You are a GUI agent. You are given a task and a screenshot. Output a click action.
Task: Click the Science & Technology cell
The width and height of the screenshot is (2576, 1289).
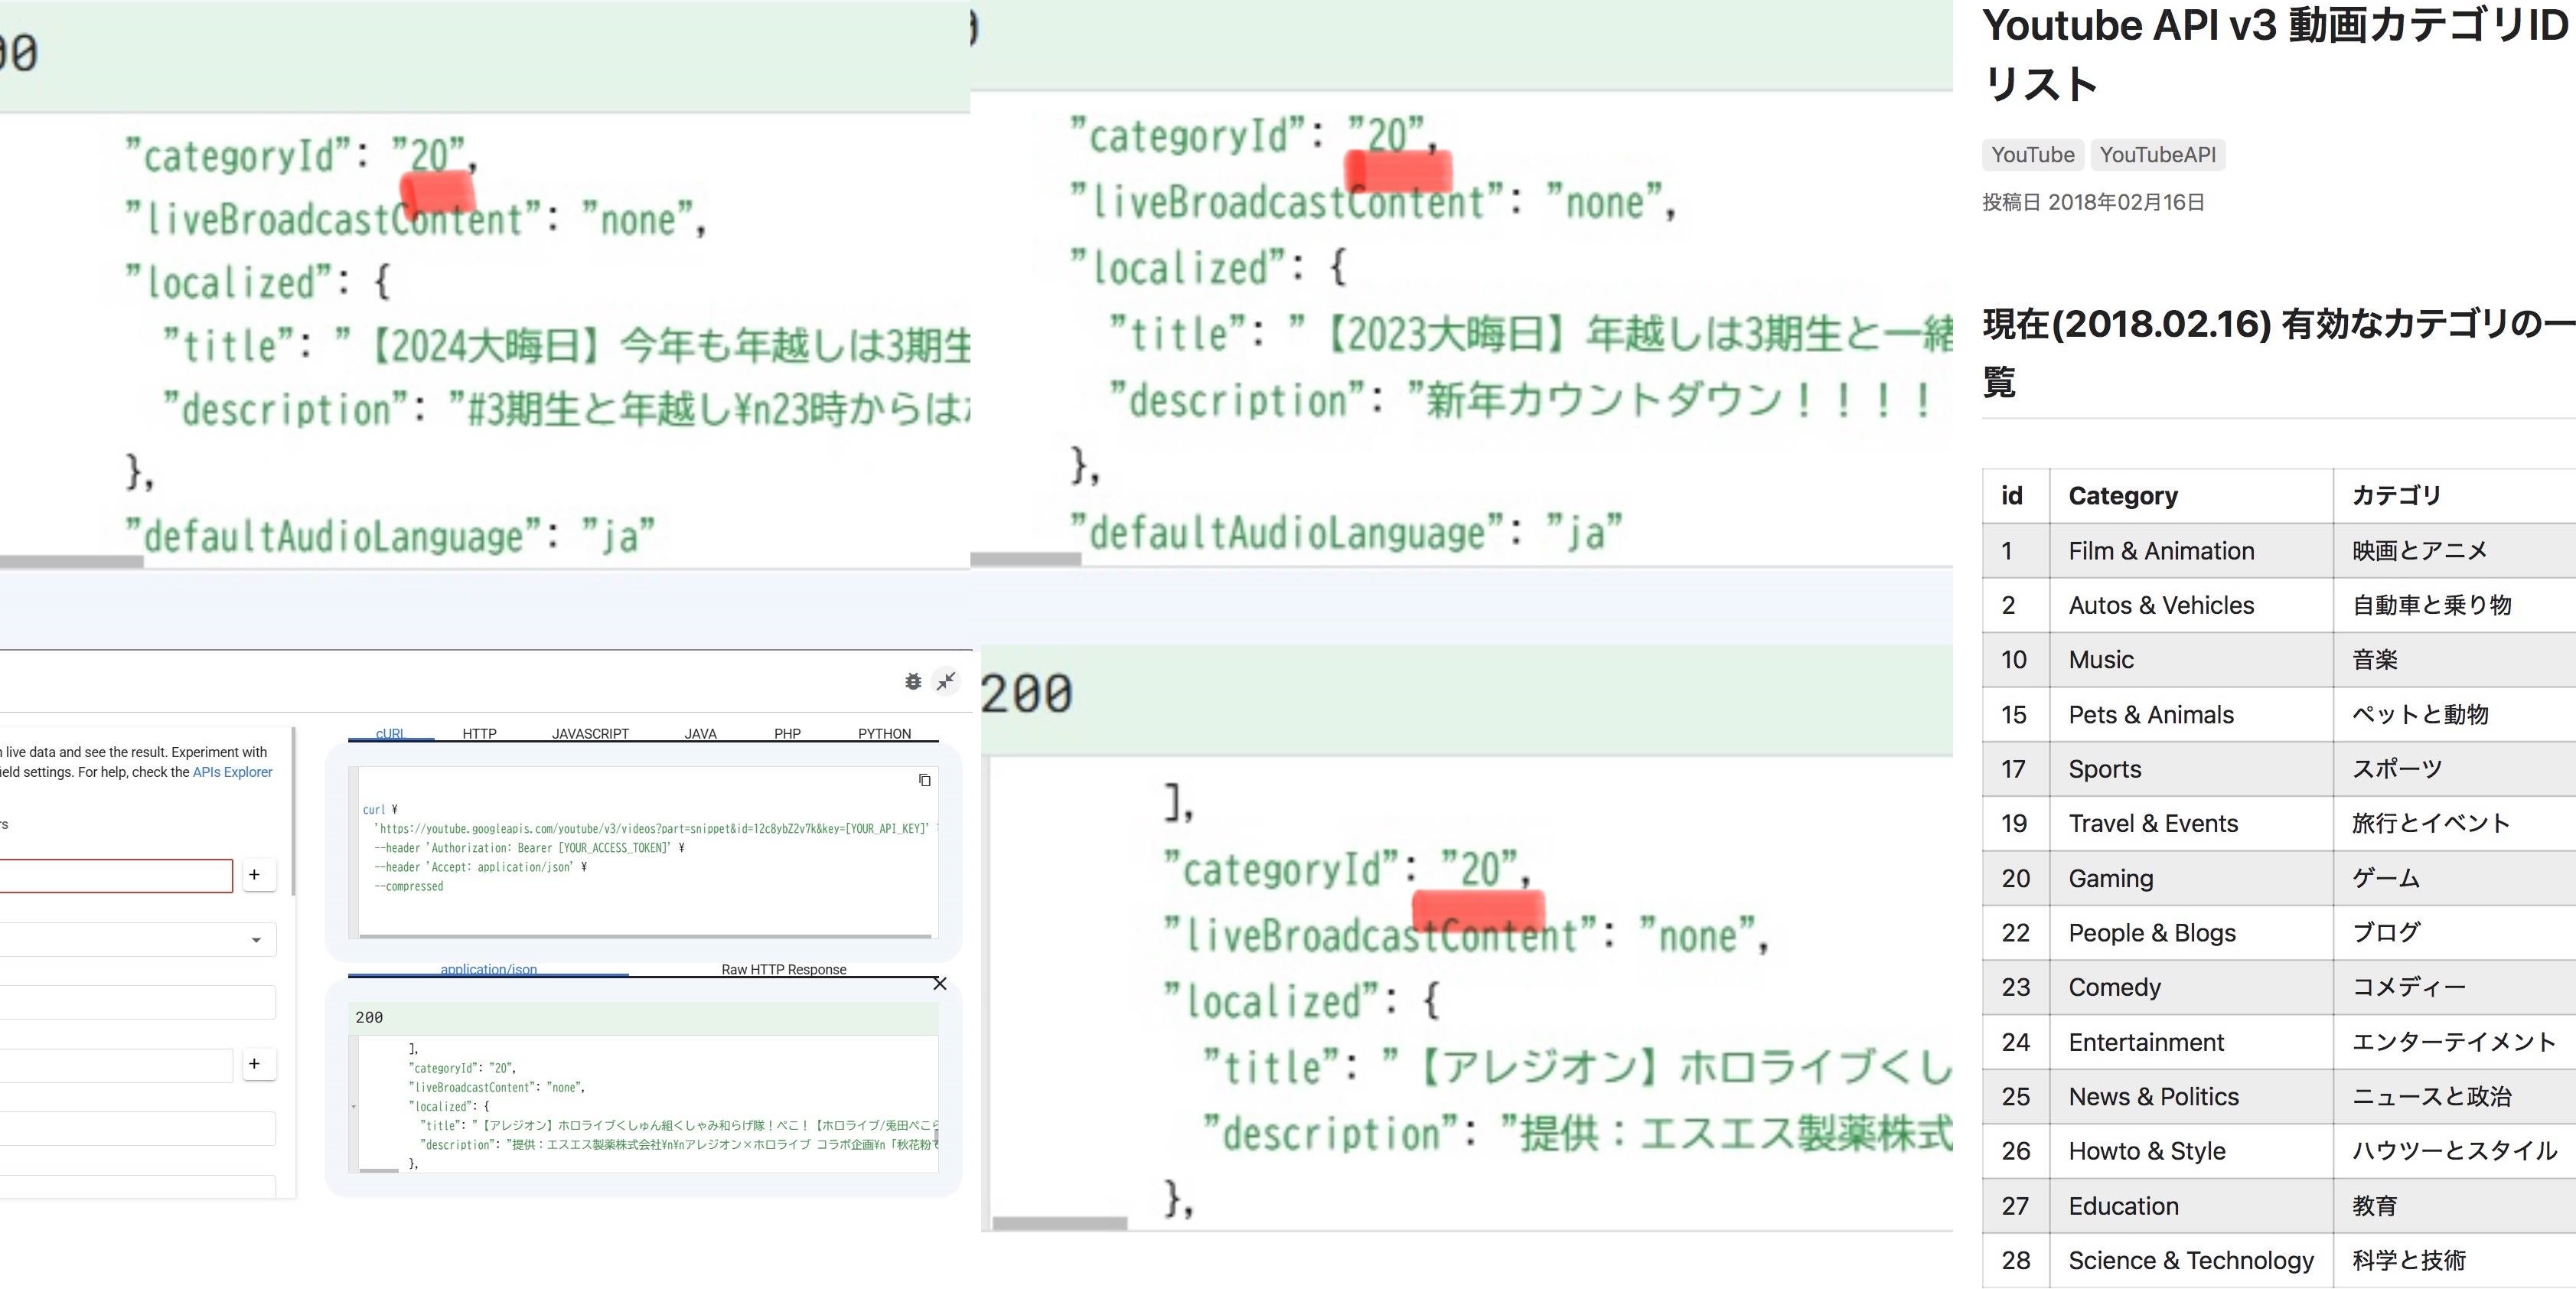[x=2191, y=1261]
